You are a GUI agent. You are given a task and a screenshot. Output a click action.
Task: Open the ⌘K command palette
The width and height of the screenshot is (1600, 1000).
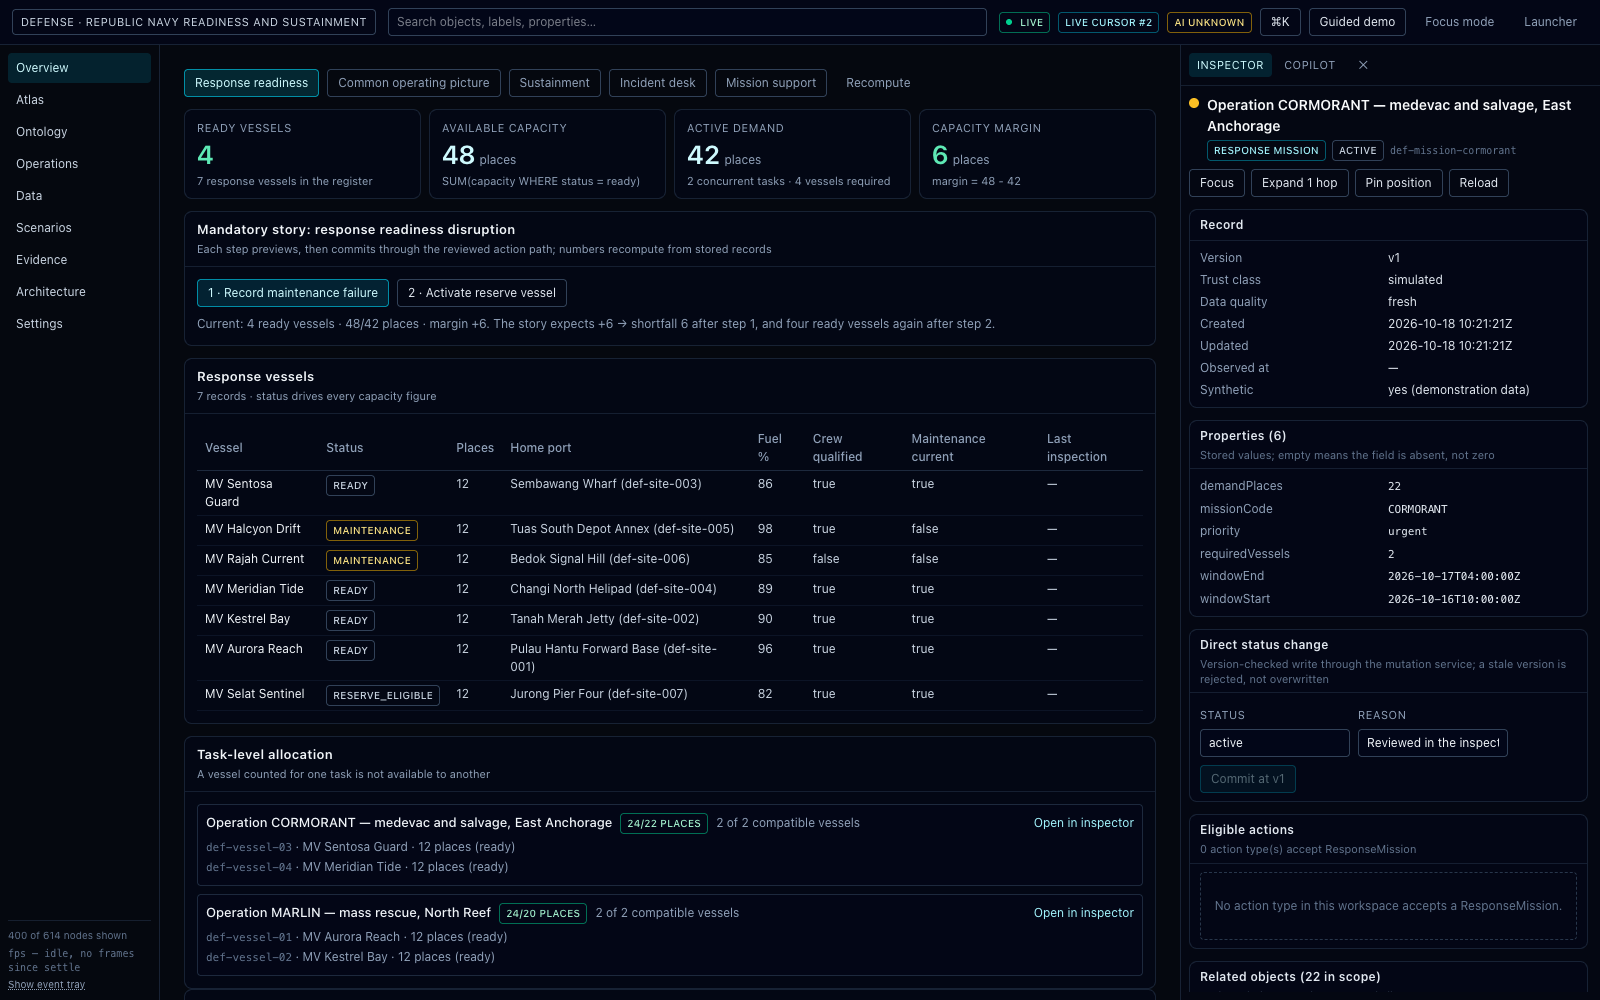click(1280, 22)
